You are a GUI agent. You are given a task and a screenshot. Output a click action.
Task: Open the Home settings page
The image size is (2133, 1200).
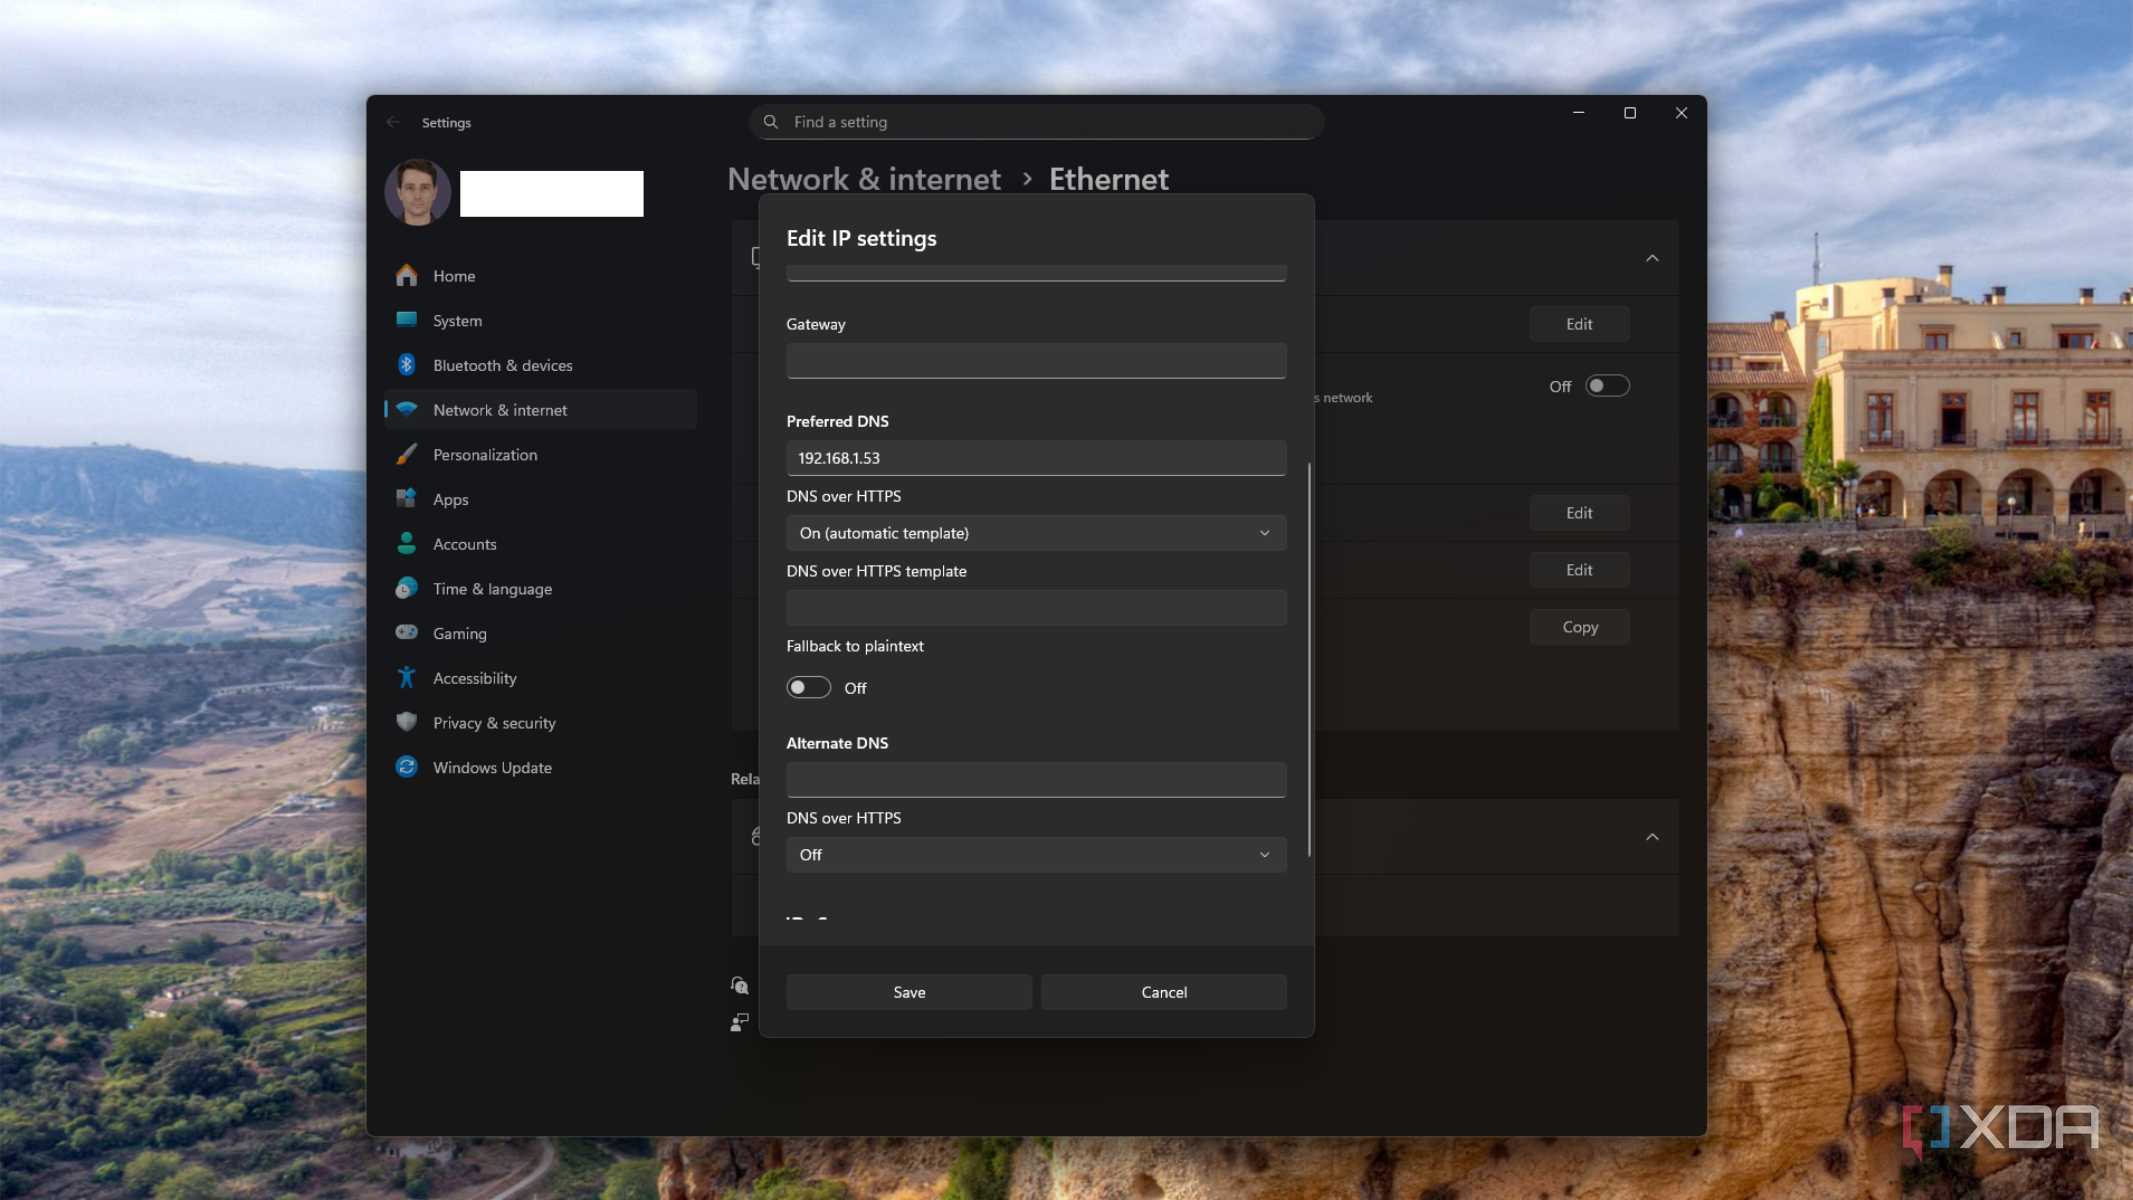(x=540, y=276)
